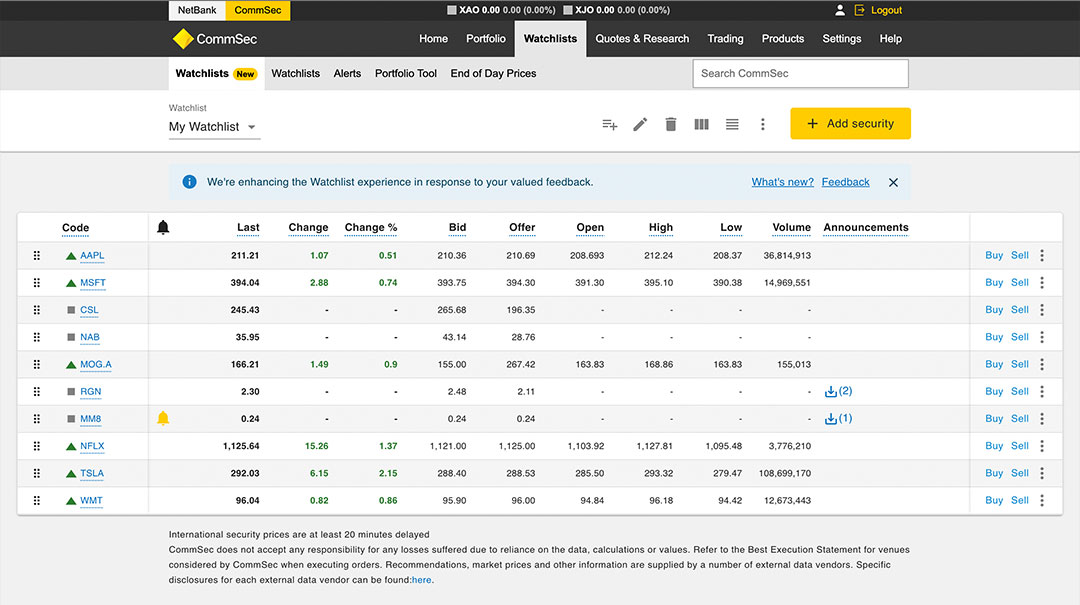Click the Add security button
Screen dimensions: 1080x605
[x=851, y=123]
